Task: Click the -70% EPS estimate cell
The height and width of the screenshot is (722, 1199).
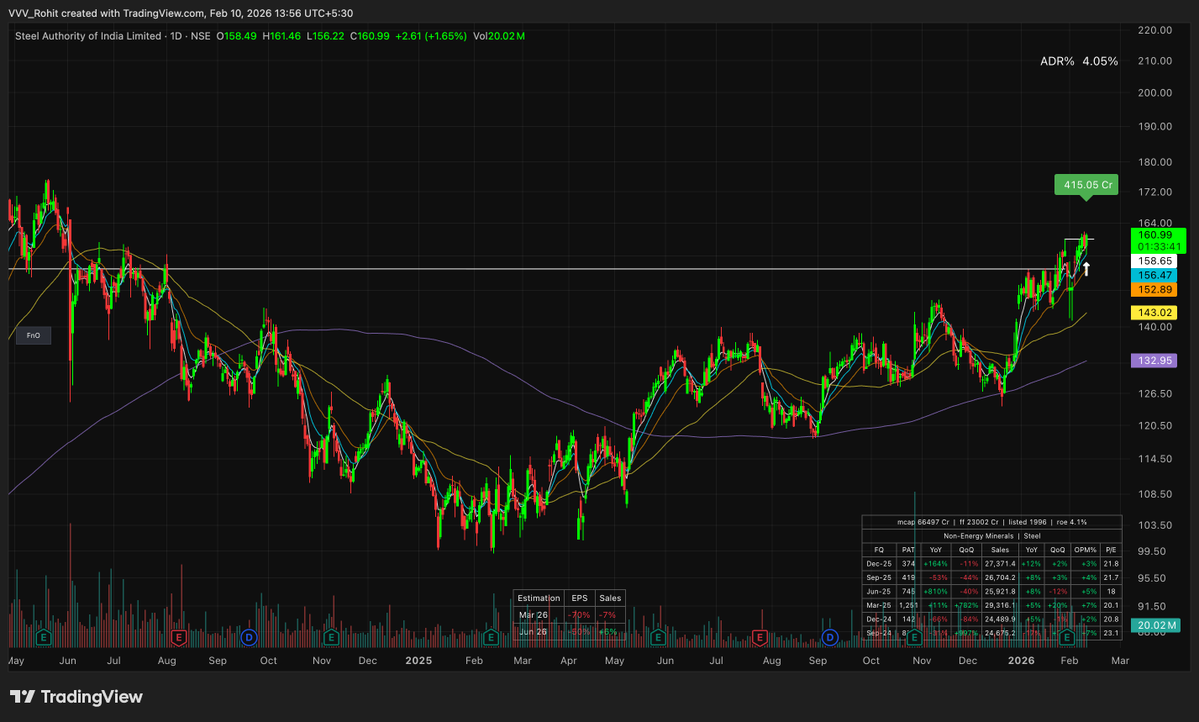Action: click(x=580, y=615)
